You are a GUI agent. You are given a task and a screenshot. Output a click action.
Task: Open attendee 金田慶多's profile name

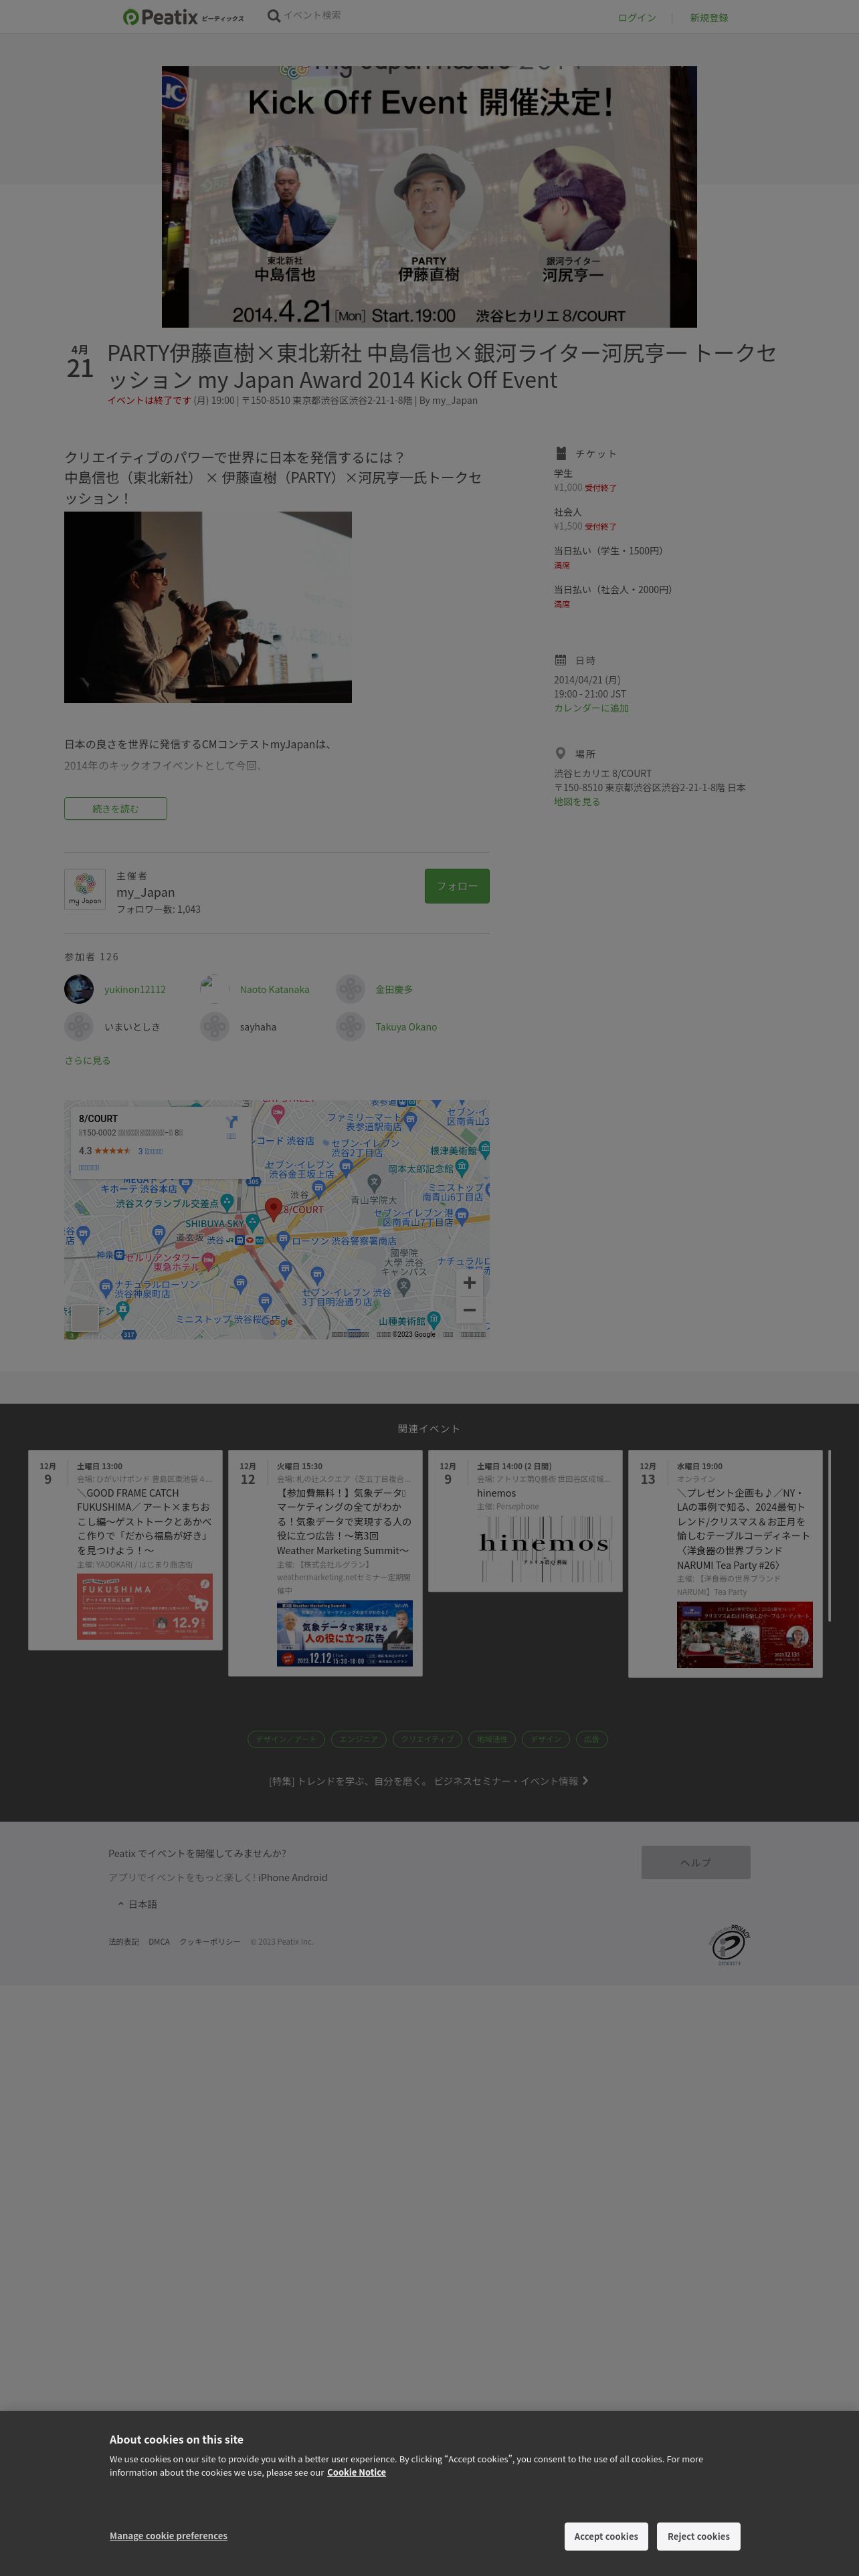point(394,990)
